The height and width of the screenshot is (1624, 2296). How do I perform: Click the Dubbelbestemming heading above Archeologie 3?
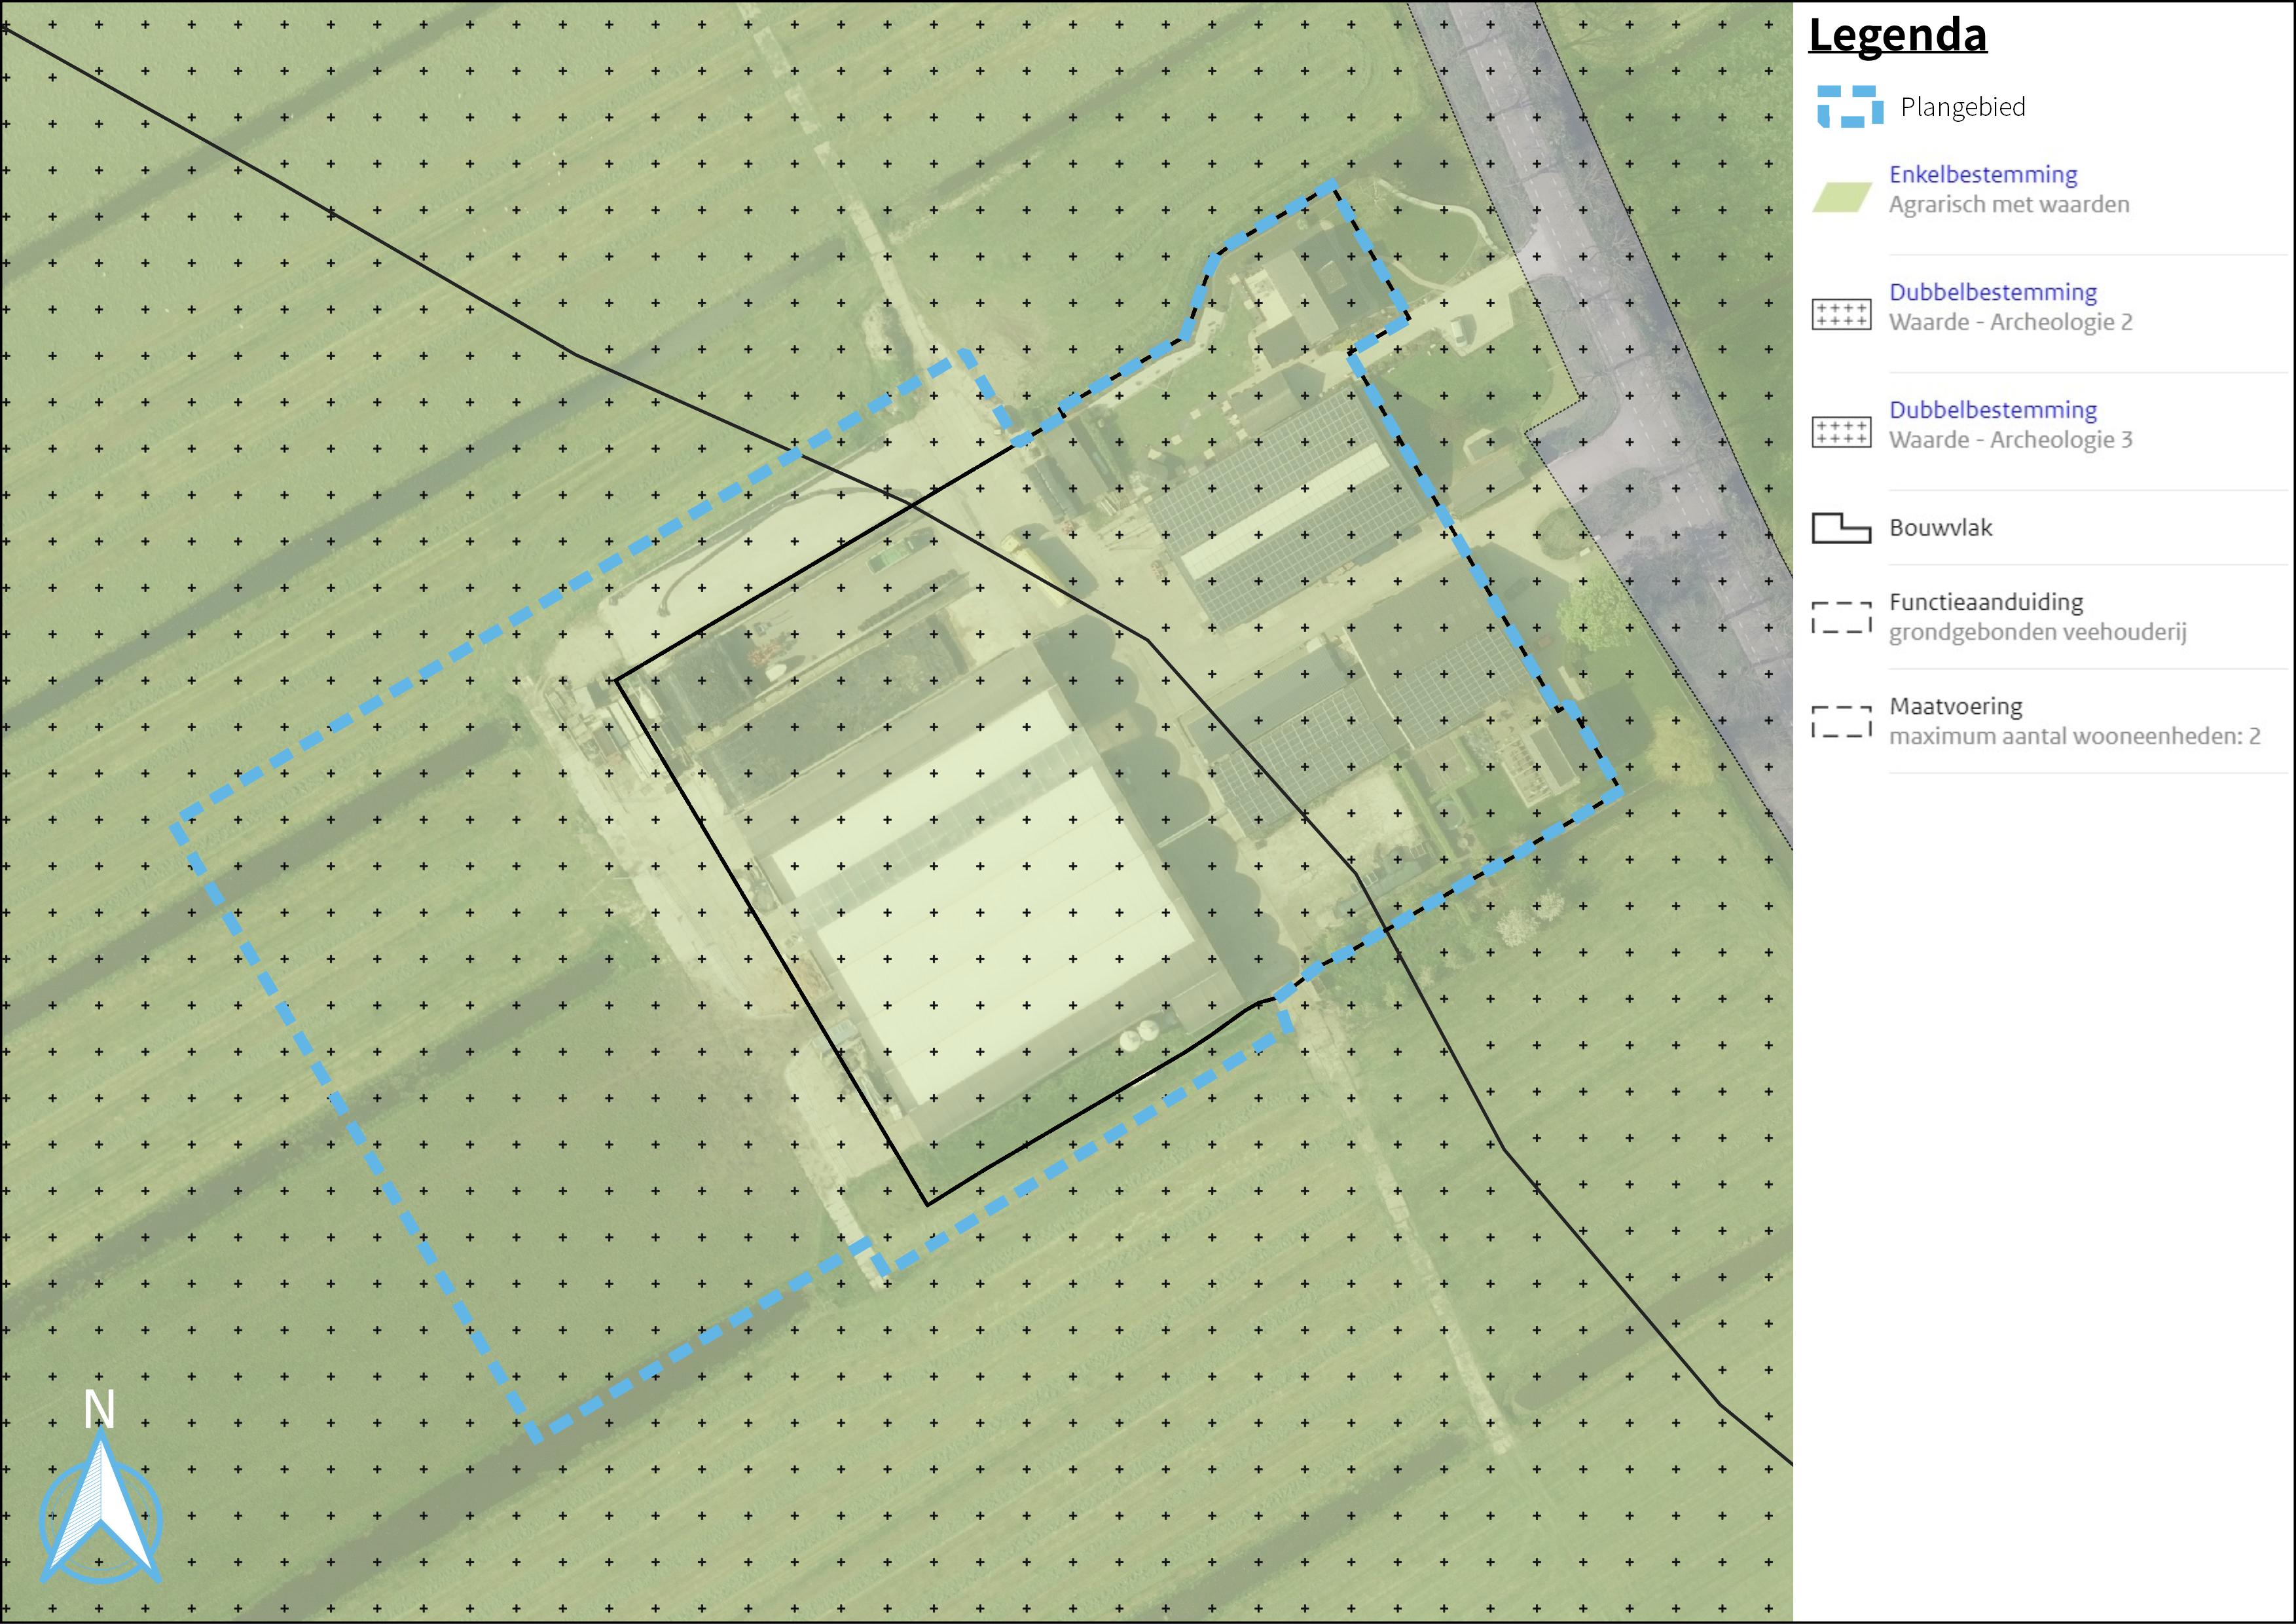(x=1992, y=410)
